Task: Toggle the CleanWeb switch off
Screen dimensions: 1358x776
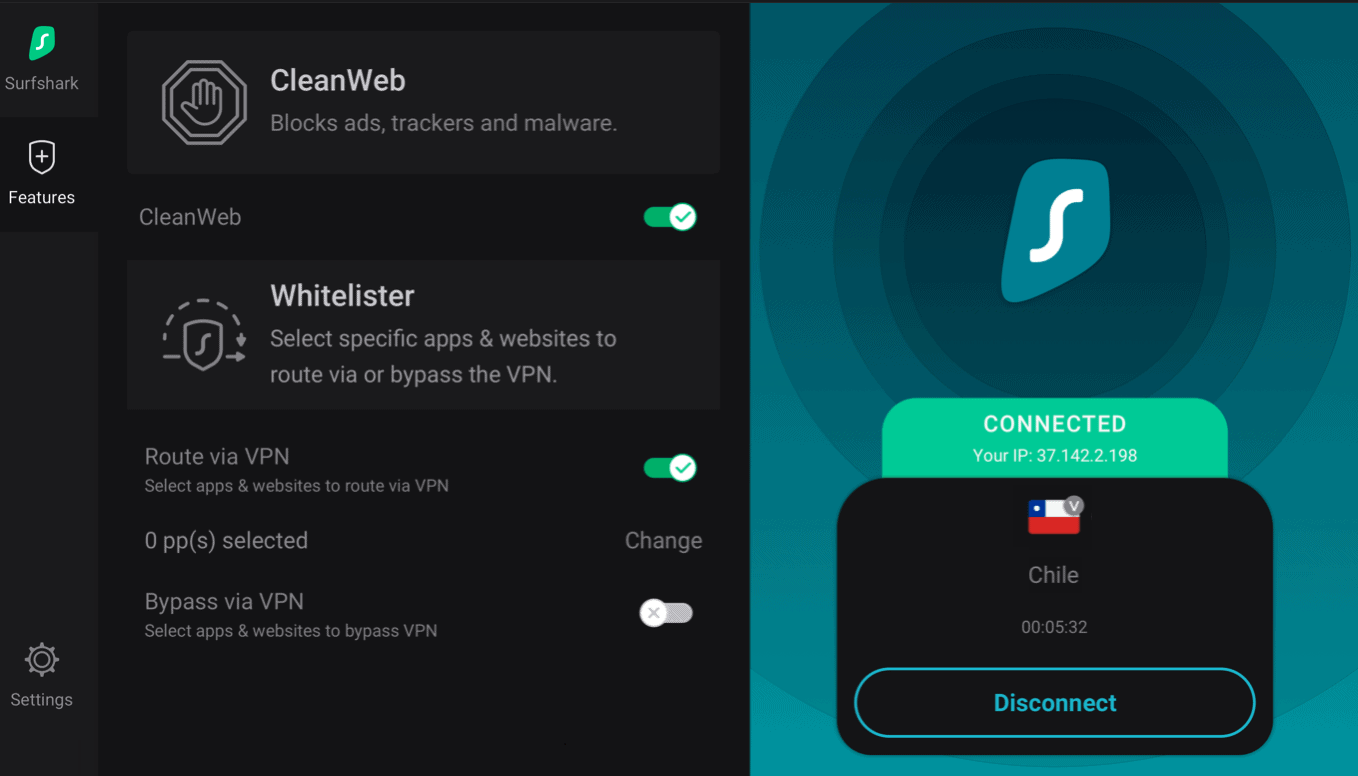Action: (670, 217)
